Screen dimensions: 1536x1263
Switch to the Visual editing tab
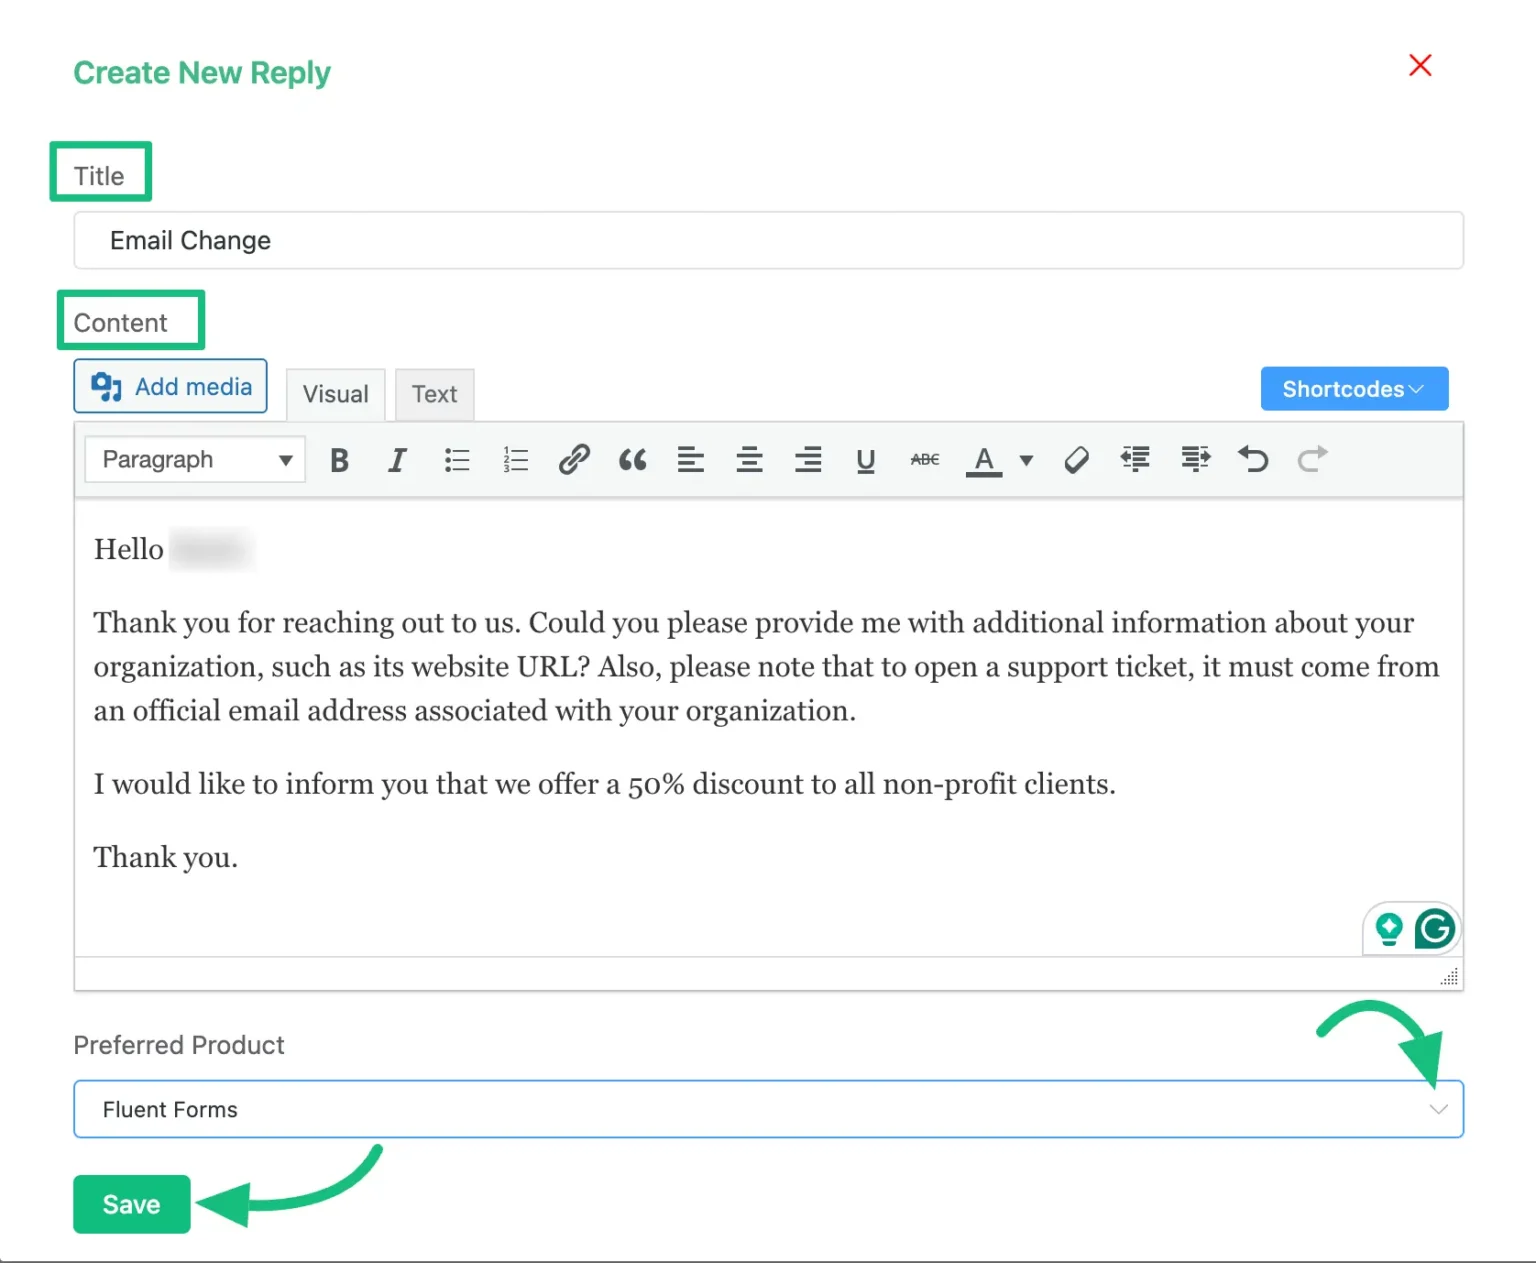(335, 394)
